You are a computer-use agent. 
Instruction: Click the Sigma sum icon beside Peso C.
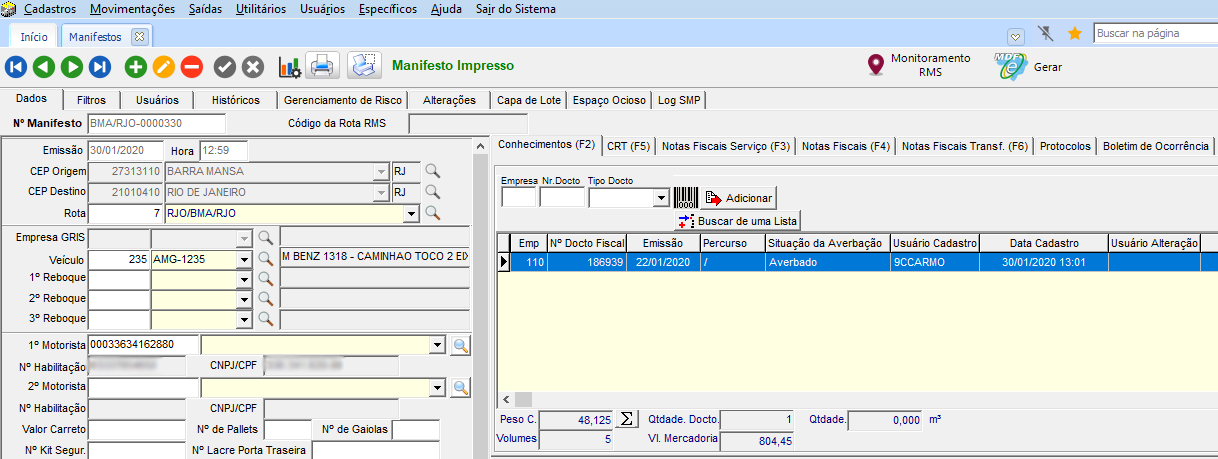[627, 420]
